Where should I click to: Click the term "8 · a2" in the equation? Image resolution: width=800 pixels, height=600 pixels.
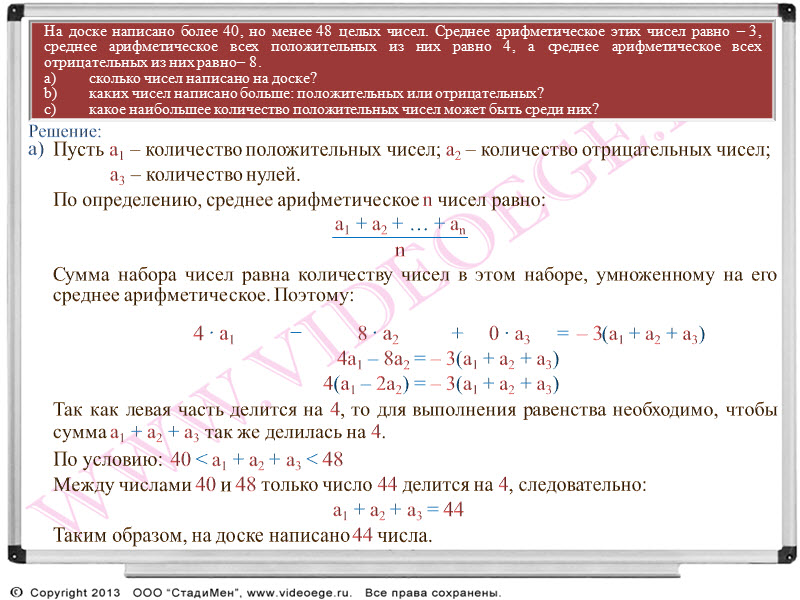coord(378,334)
